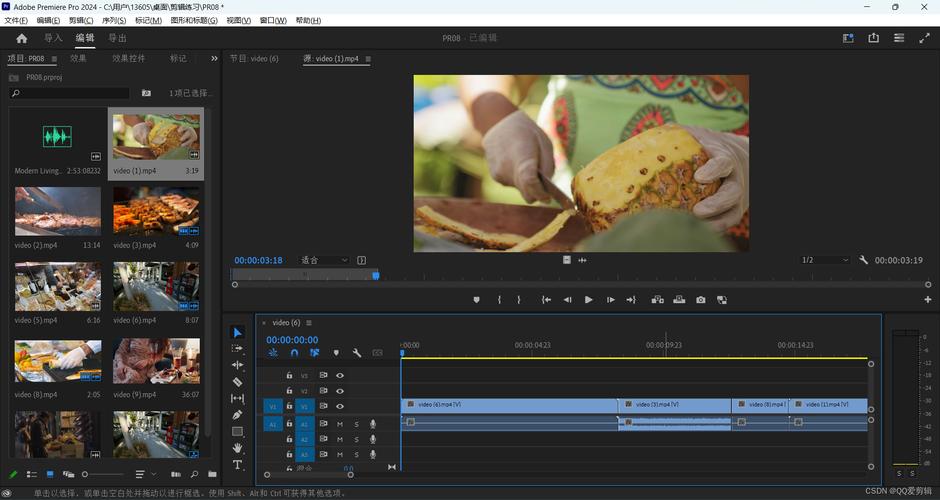
Task: Open playback resolution 1/2 dropdown
Action: 825,260
